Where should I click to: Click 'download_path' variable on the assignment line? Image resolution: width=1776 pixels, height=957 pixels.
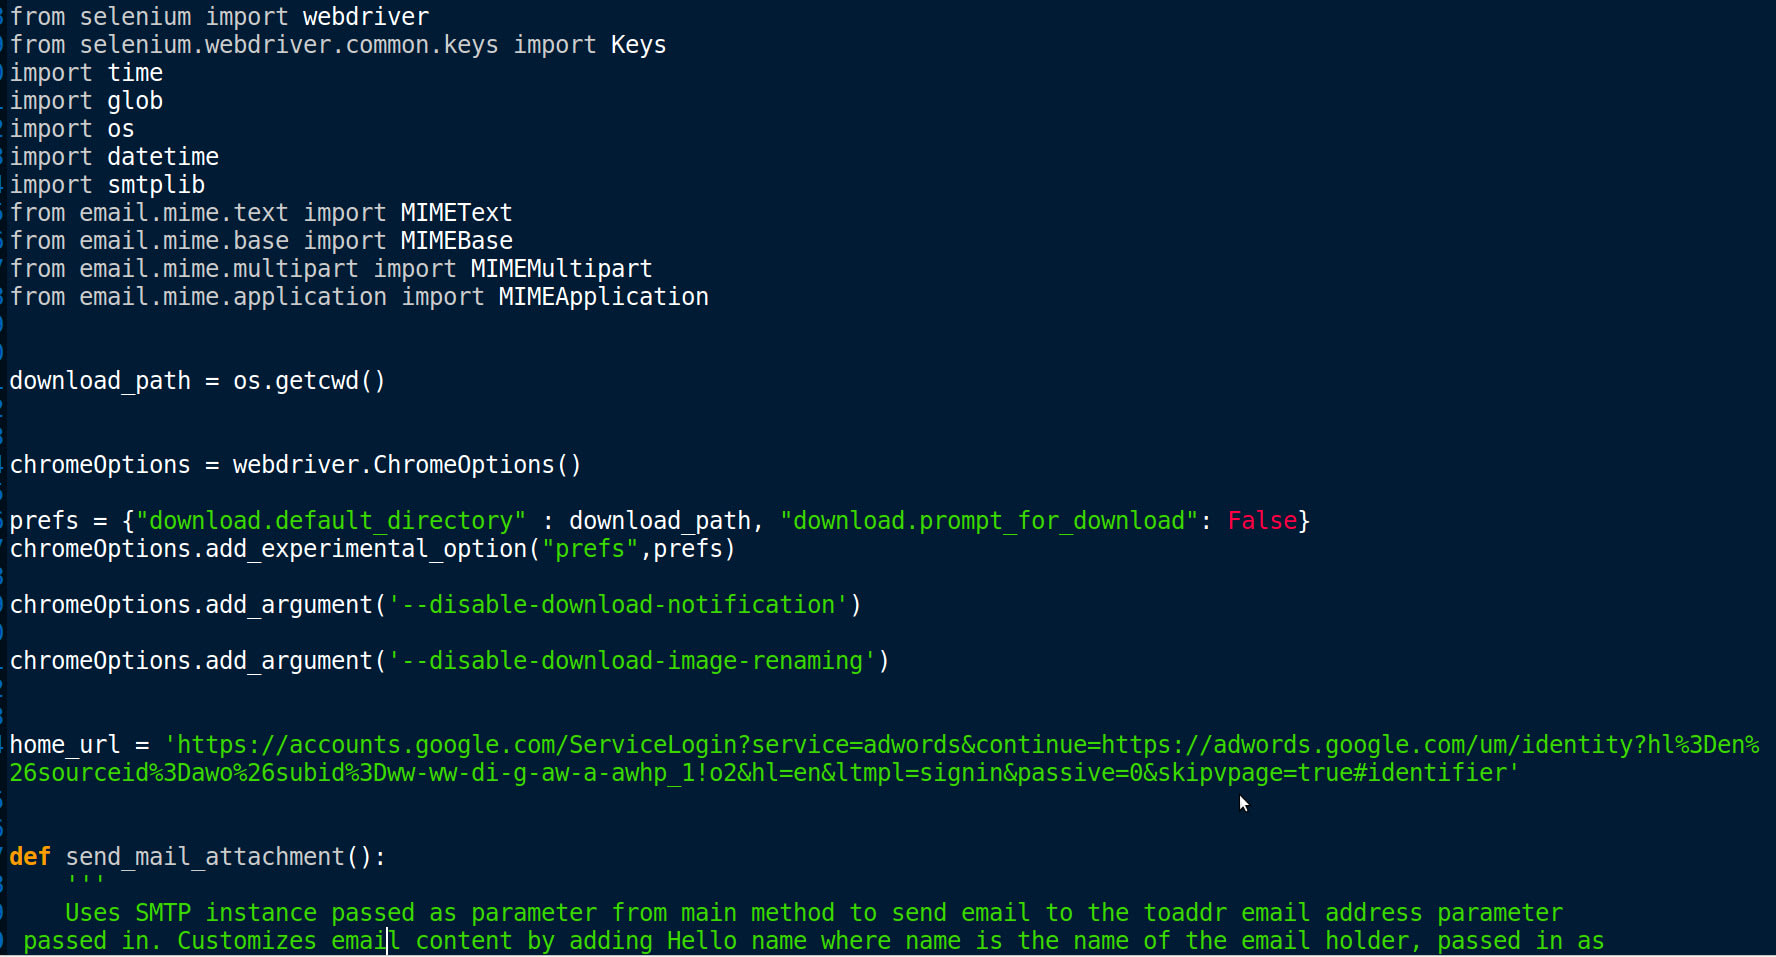coord(100,381)
